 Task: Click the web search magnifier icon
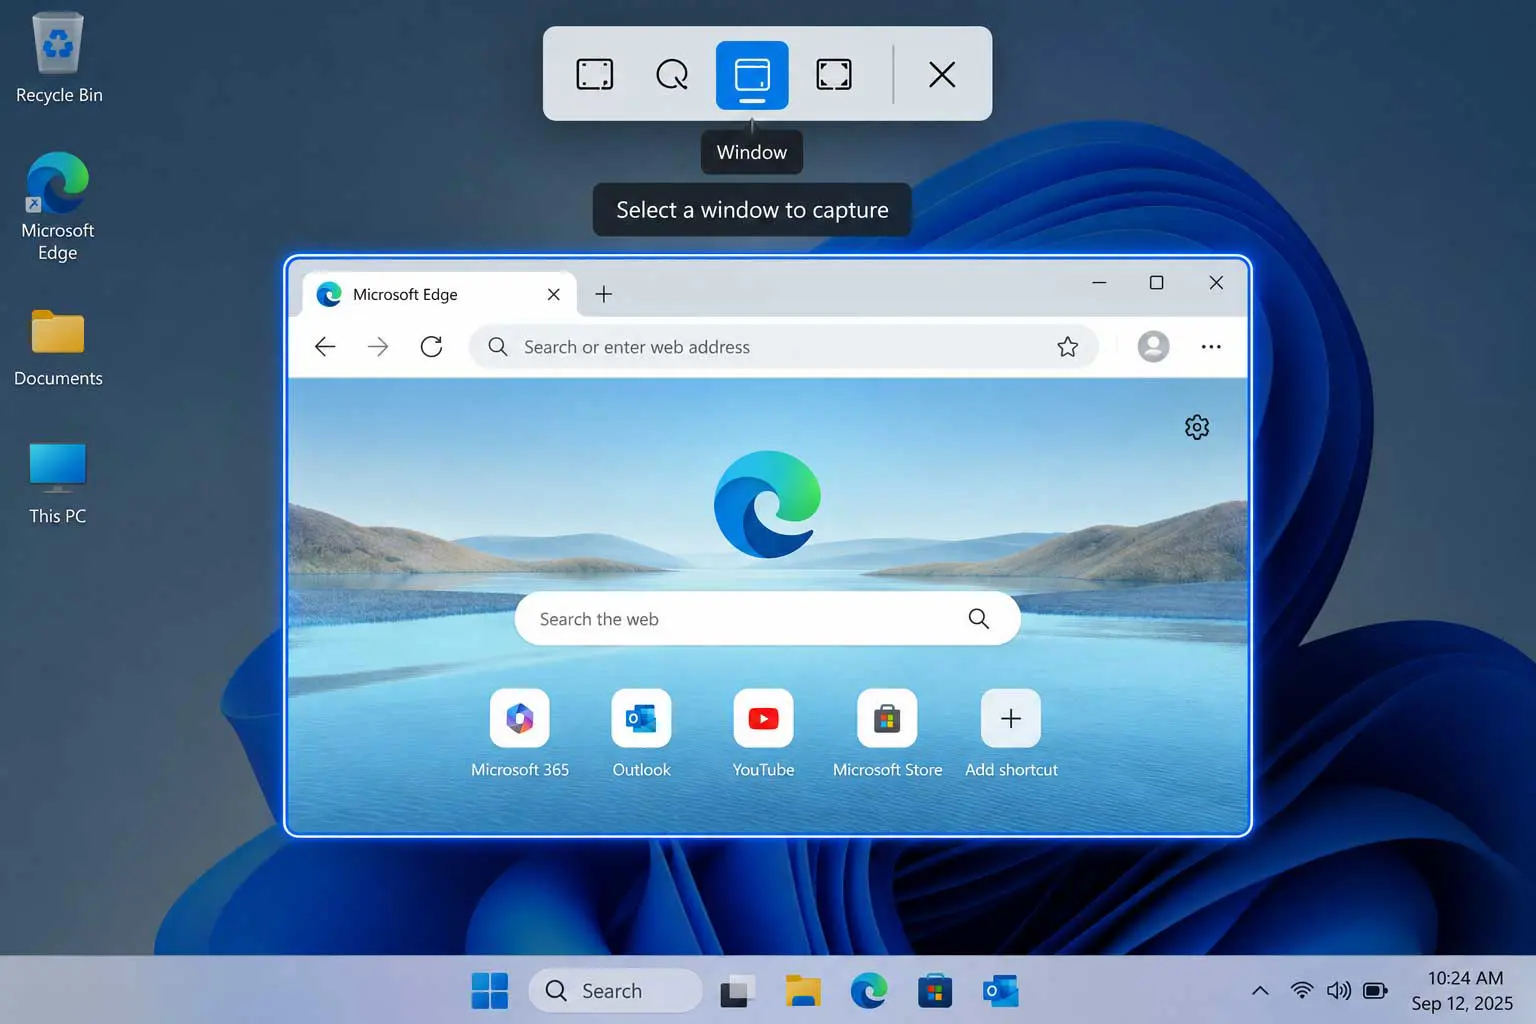979,619
